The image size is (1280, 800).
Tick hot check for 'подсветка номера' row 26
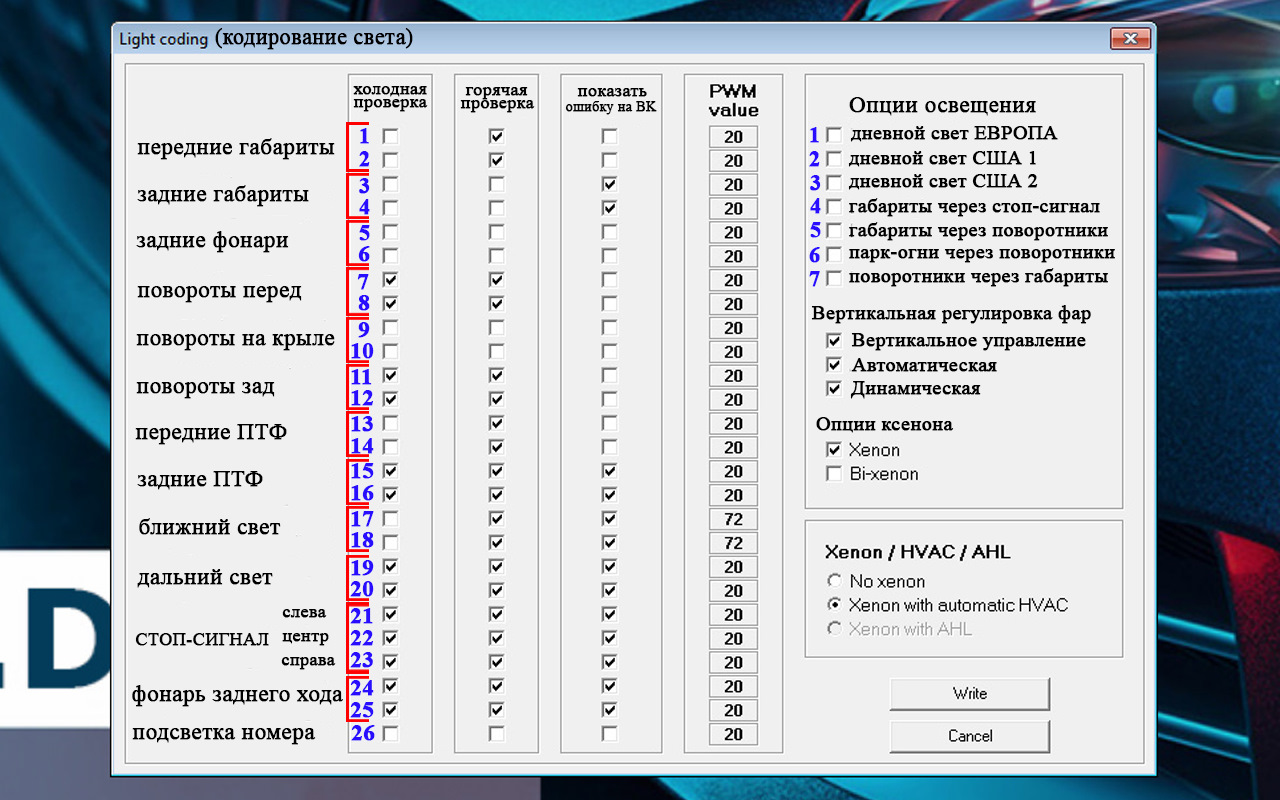[x=496, y=735]
